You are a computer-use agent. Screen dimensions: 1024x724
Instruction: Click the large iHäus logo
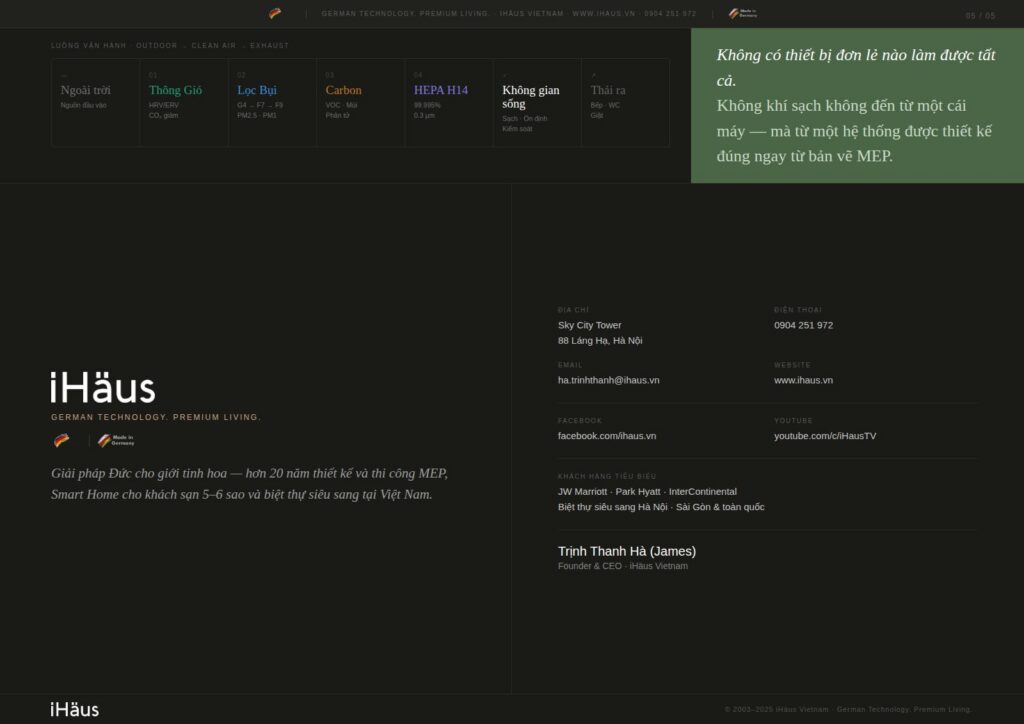[x=103, y=388]
